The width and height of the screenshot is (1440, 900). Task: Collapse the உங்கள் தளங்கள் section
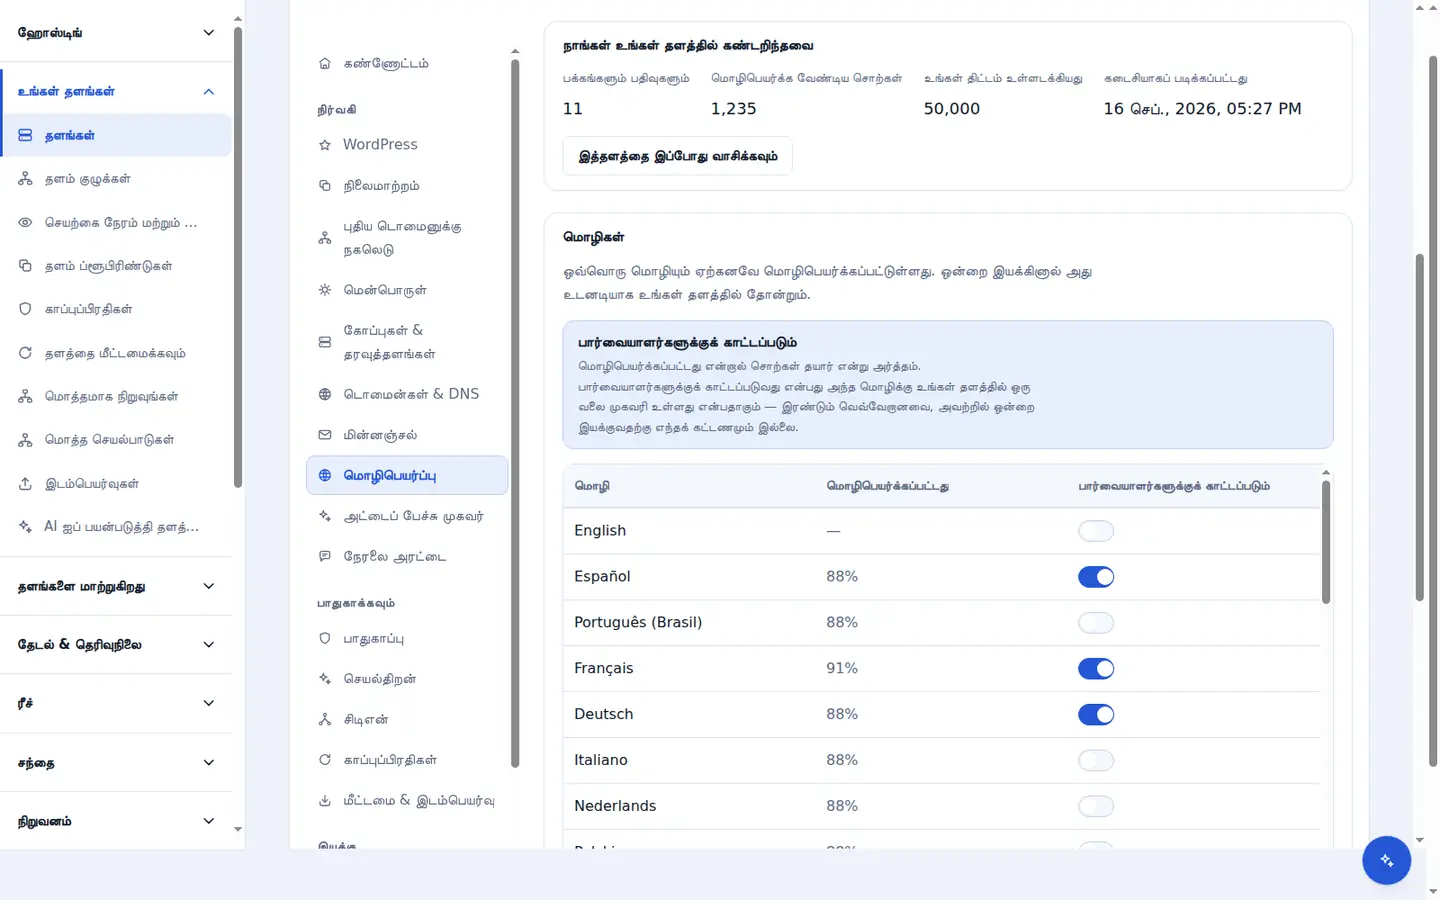(x=116, y=91)
